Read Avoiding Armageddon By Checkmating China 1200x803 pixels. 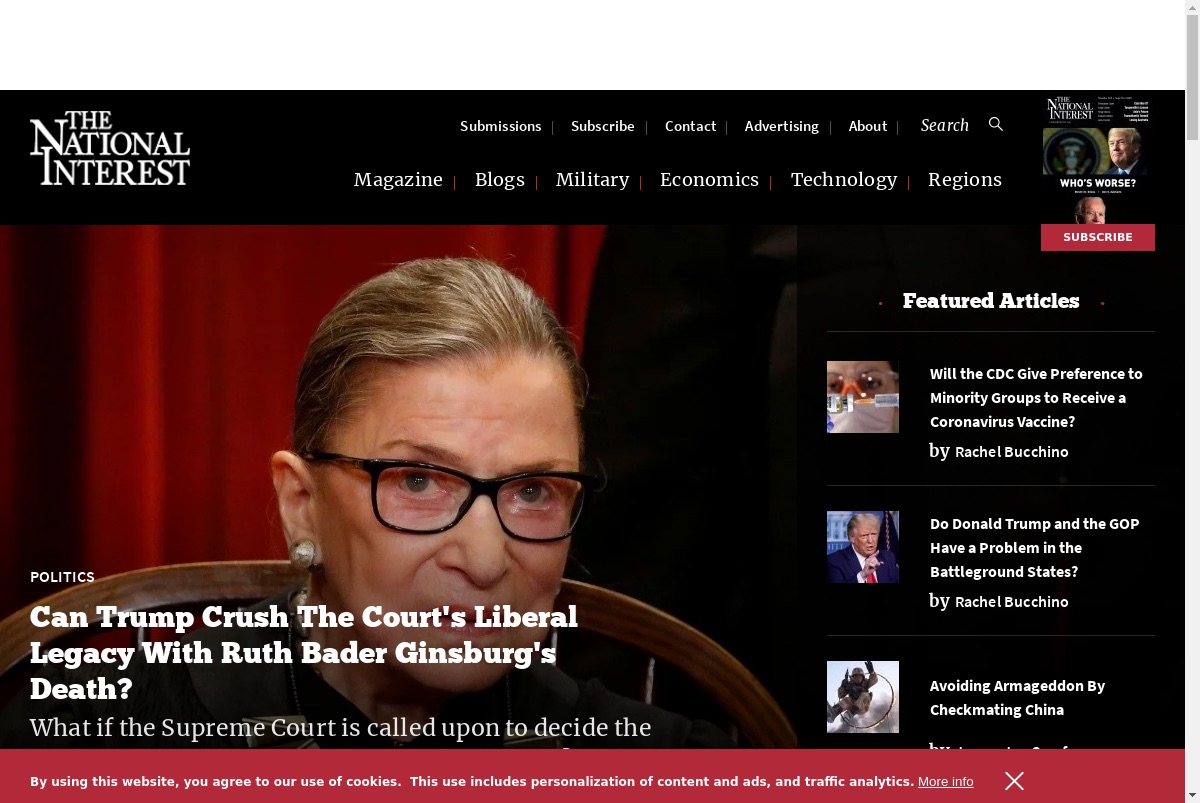coord(1017,698)
